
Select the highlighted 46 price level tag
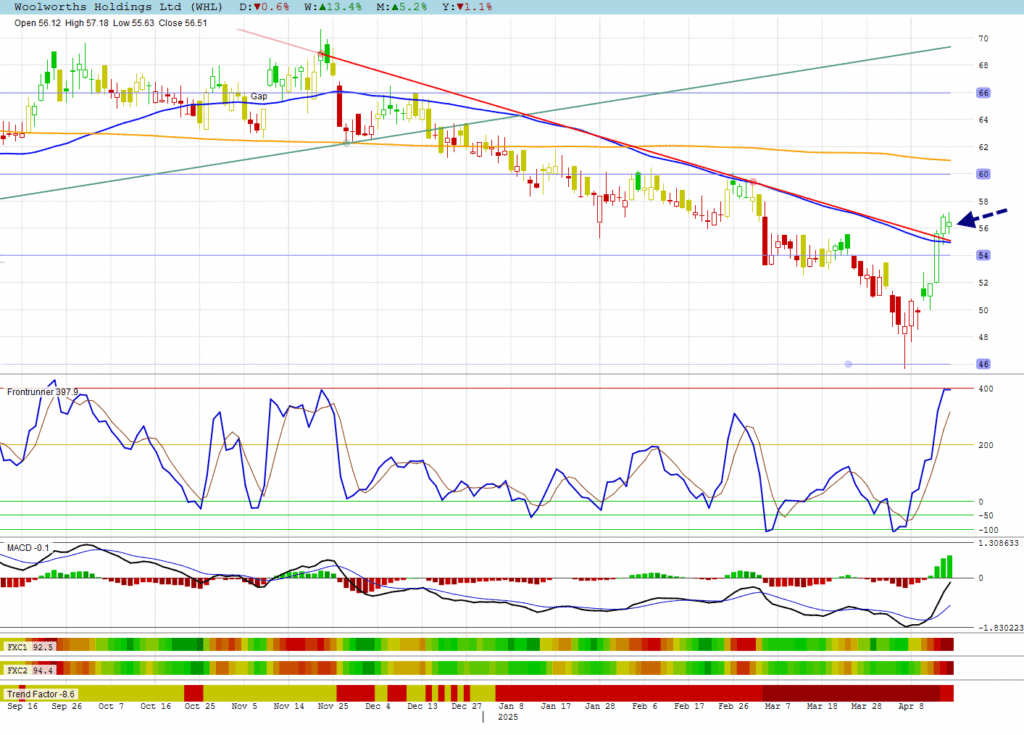click(984, 364)
